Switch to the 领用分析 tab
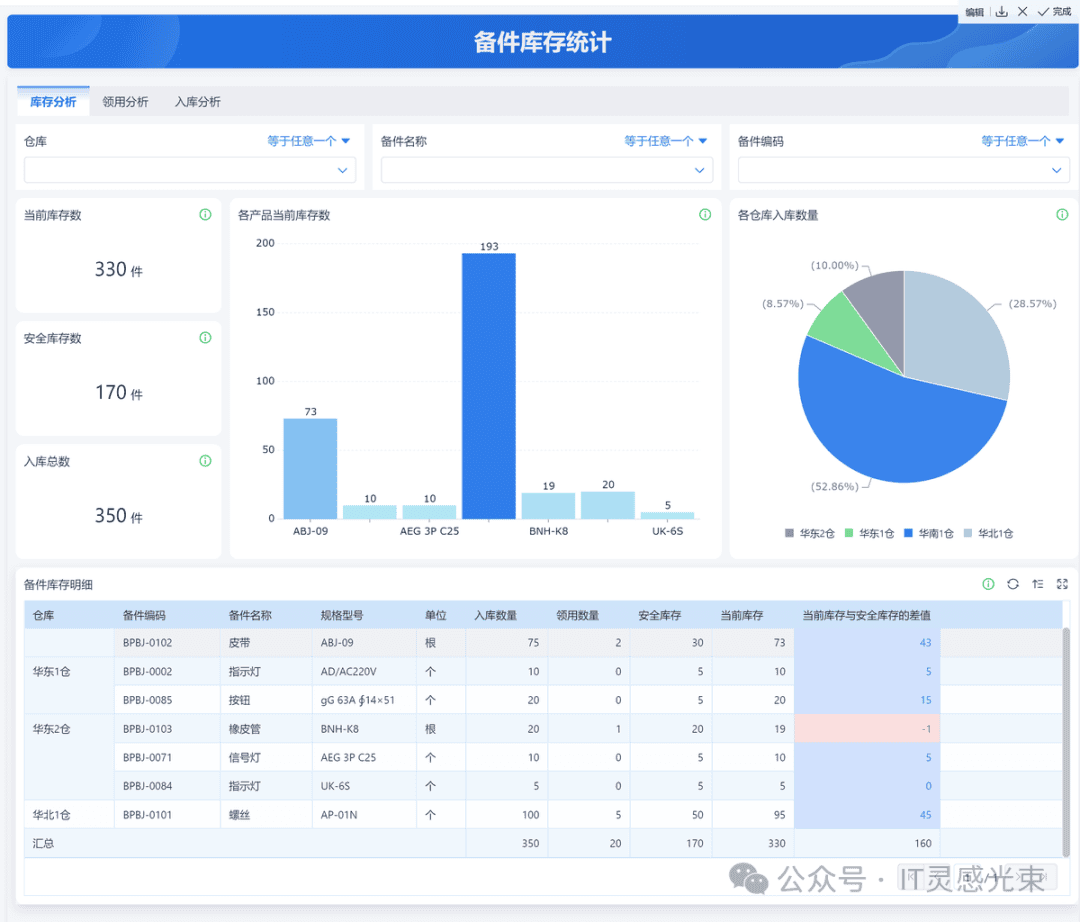 coord(125,102)
